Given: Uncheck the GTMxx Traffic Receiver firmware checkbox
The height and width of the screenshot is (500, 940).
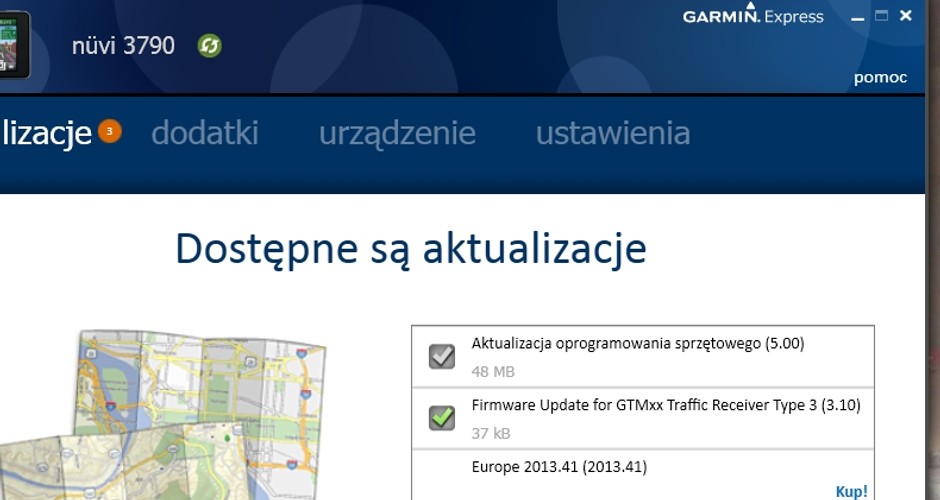Looking at the screenshot, I should point(442,417).
